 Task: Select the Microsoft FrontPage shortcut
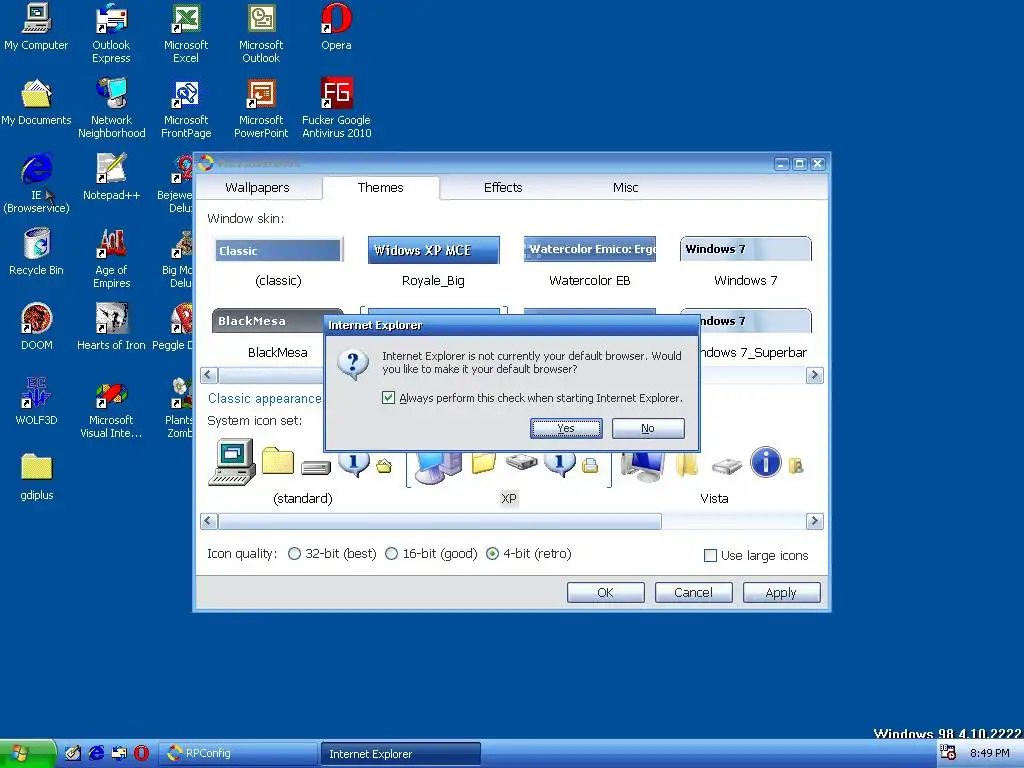coord(186,108)
